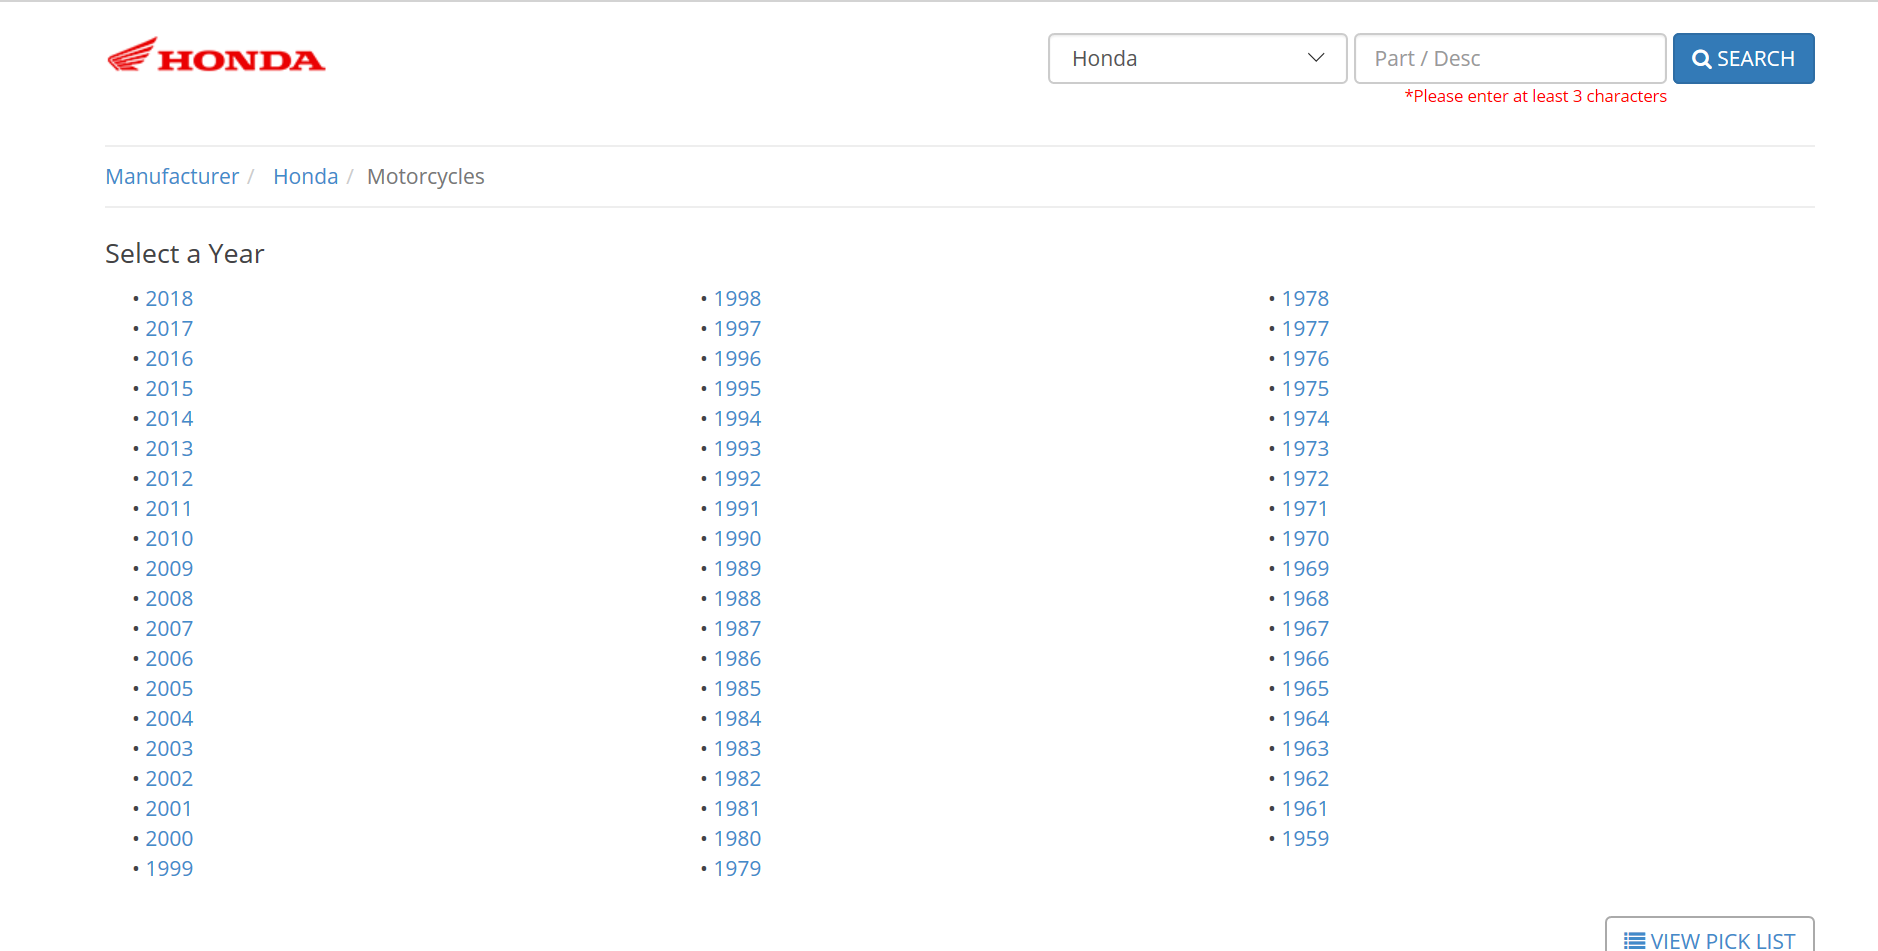Select year 2013
Image resolution: width=1878 pixels, height=951 pixels.
click(169, 449)
